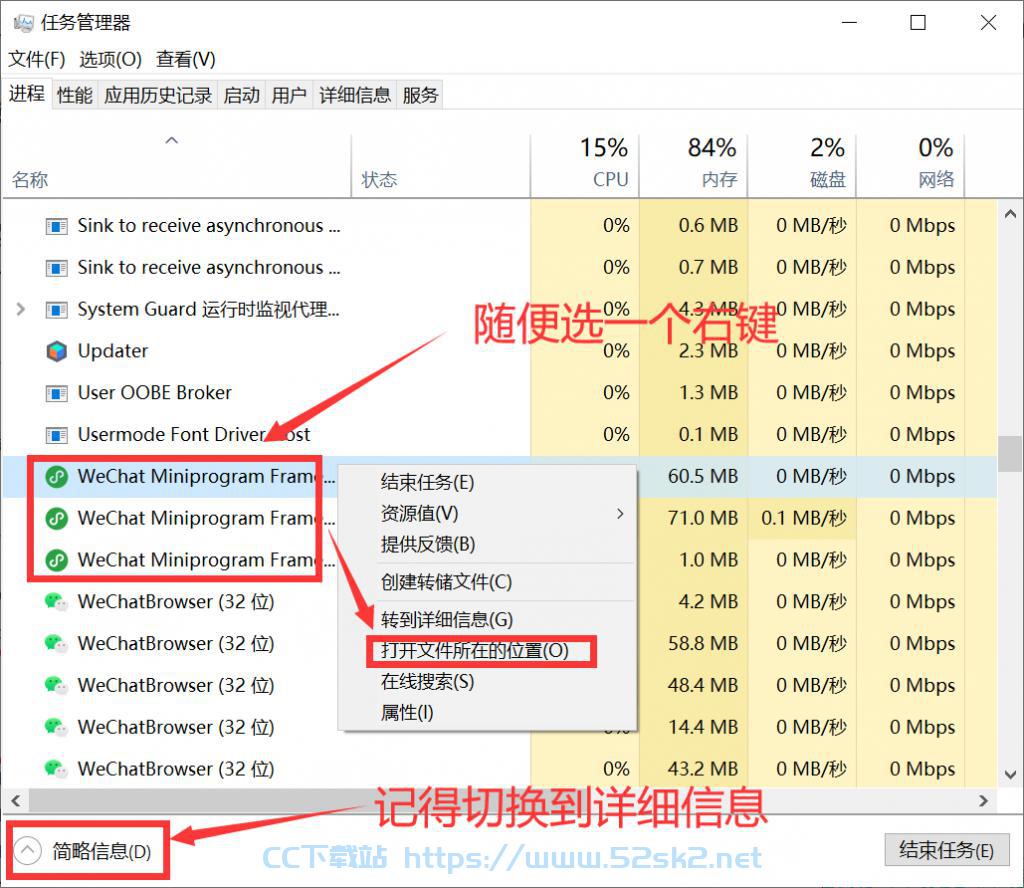
Task: Open the 文件(F) menu
Action: 37,59
